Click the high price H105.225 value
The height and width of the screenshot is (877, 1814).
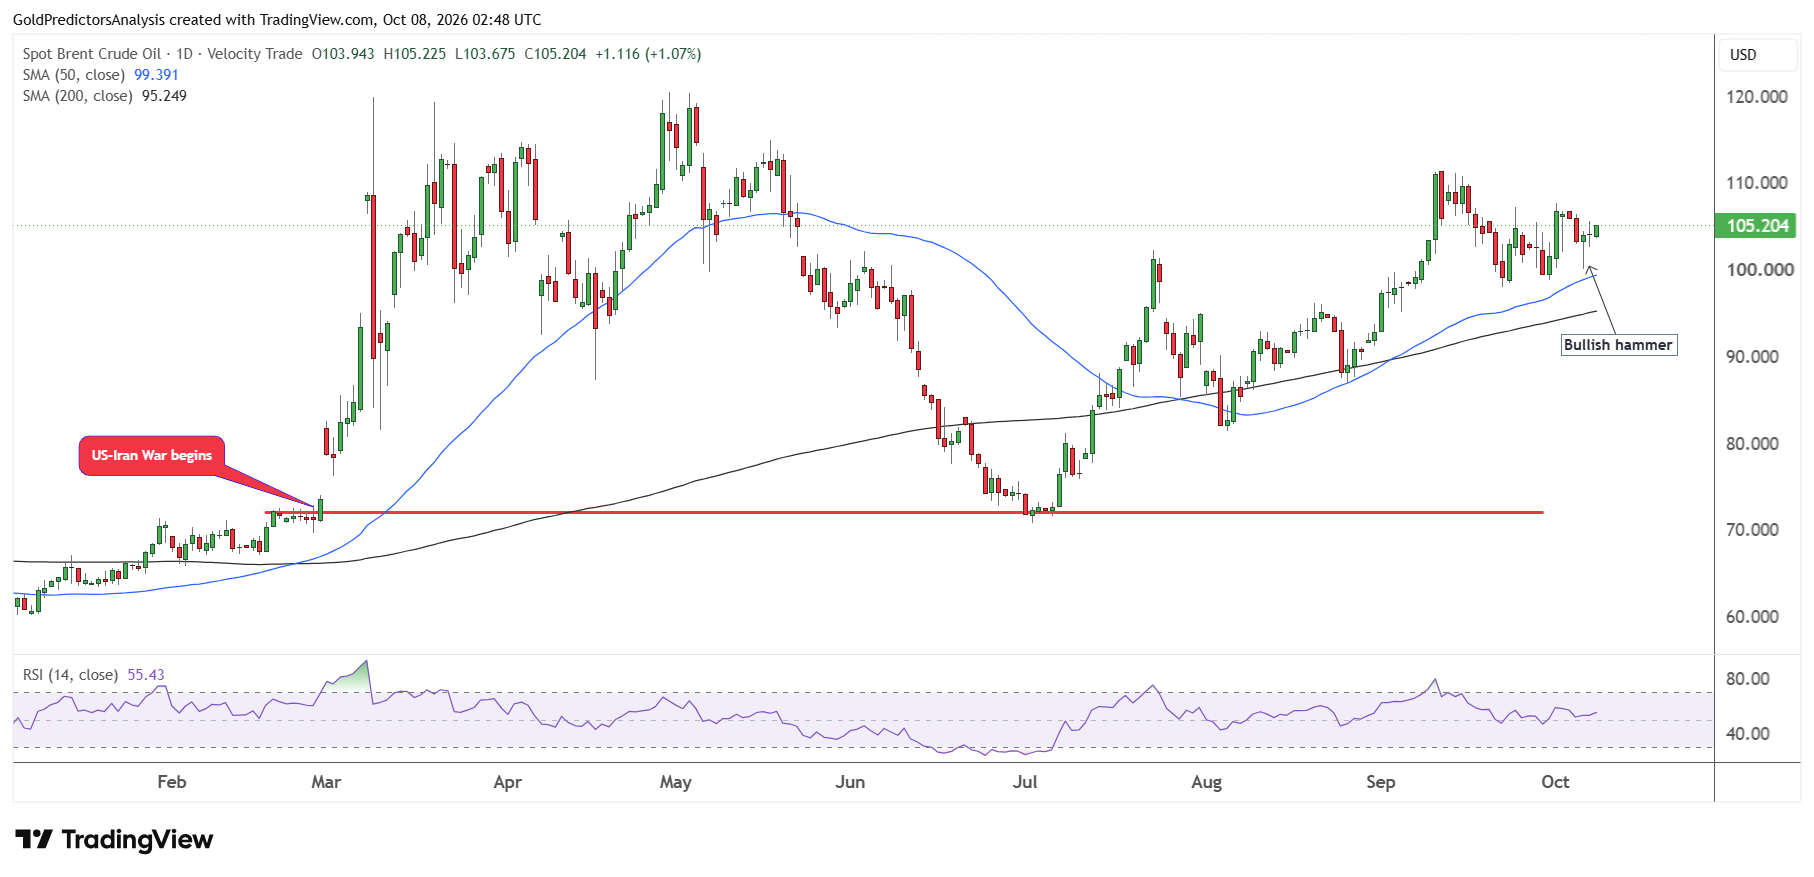(x=415, y=54)
